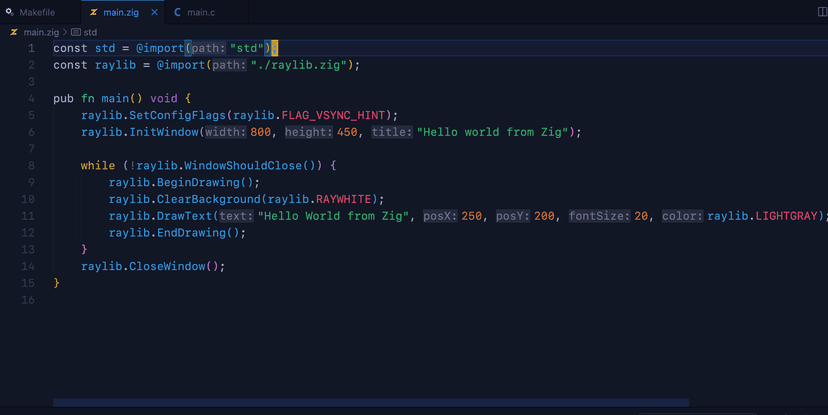This screenshot has width=828, height=415.
Task: Click line number 8 in the gutter
Action: tap(31, 165)
